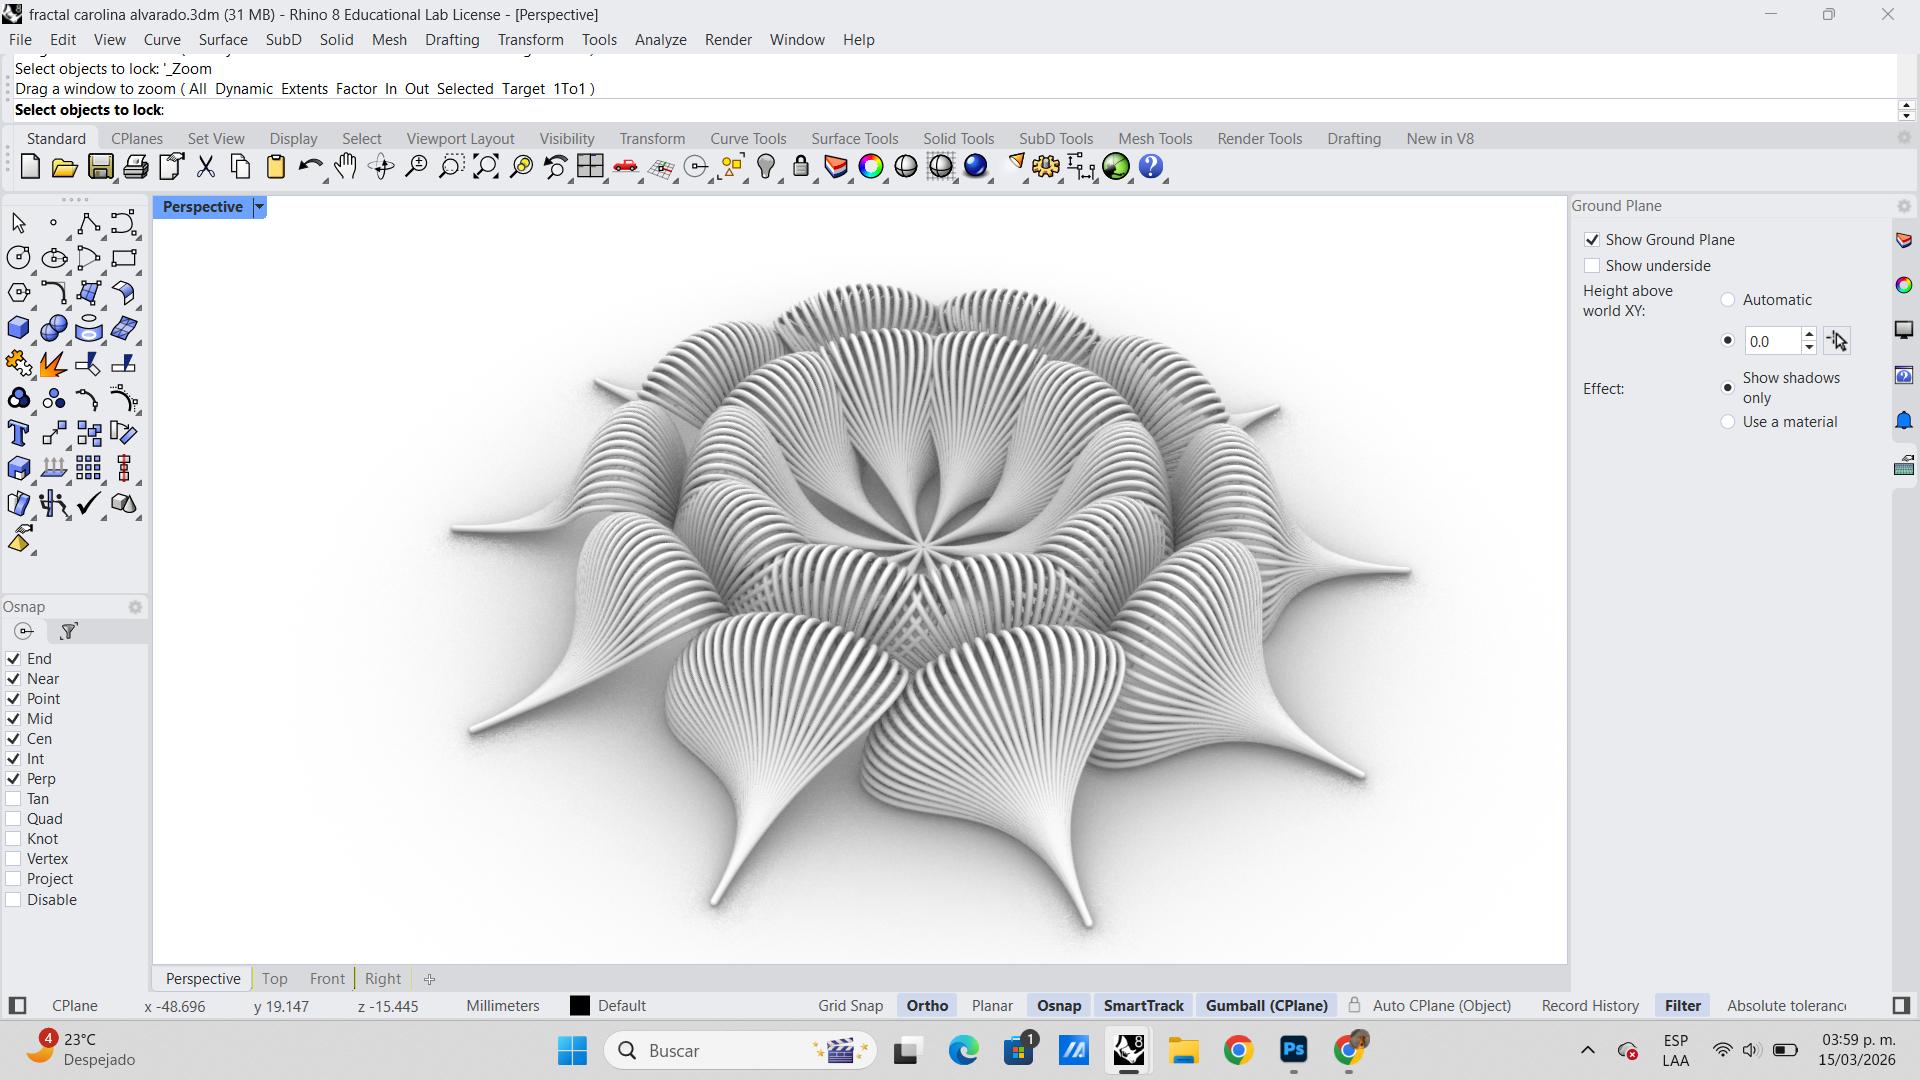This screenshot has width=1920, height=1080.
Task: Increase height value with stepper up
Action: 1808,335
